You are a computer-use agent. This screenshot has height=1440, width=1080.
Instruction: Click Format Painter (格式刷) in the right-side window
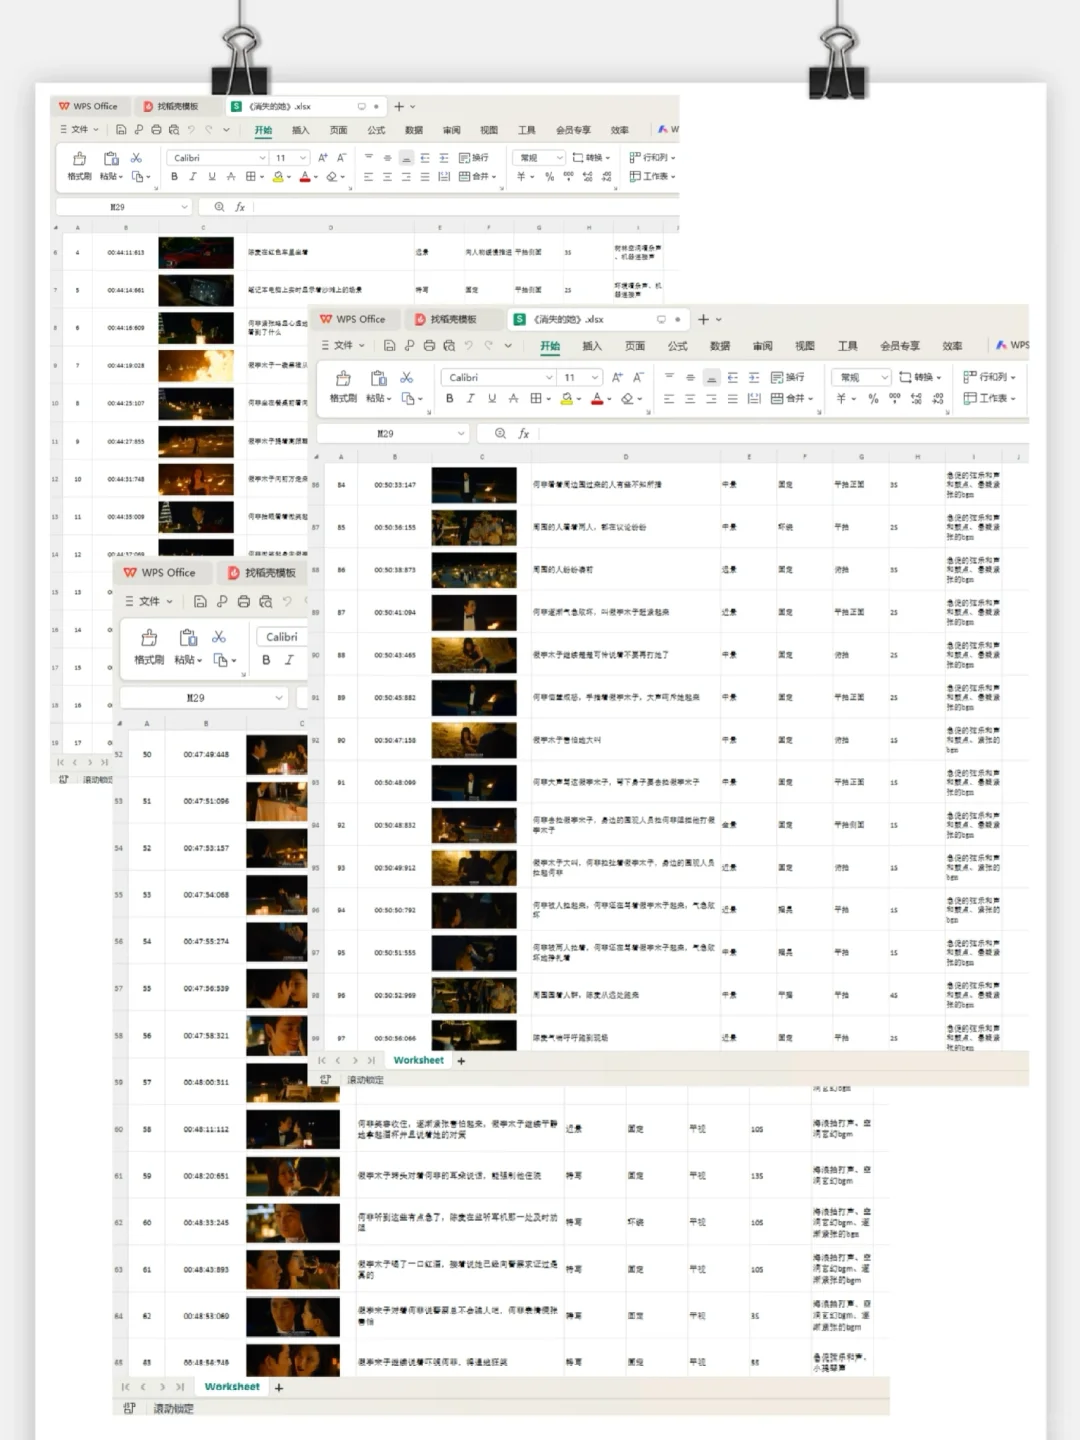tap(343, 386)
